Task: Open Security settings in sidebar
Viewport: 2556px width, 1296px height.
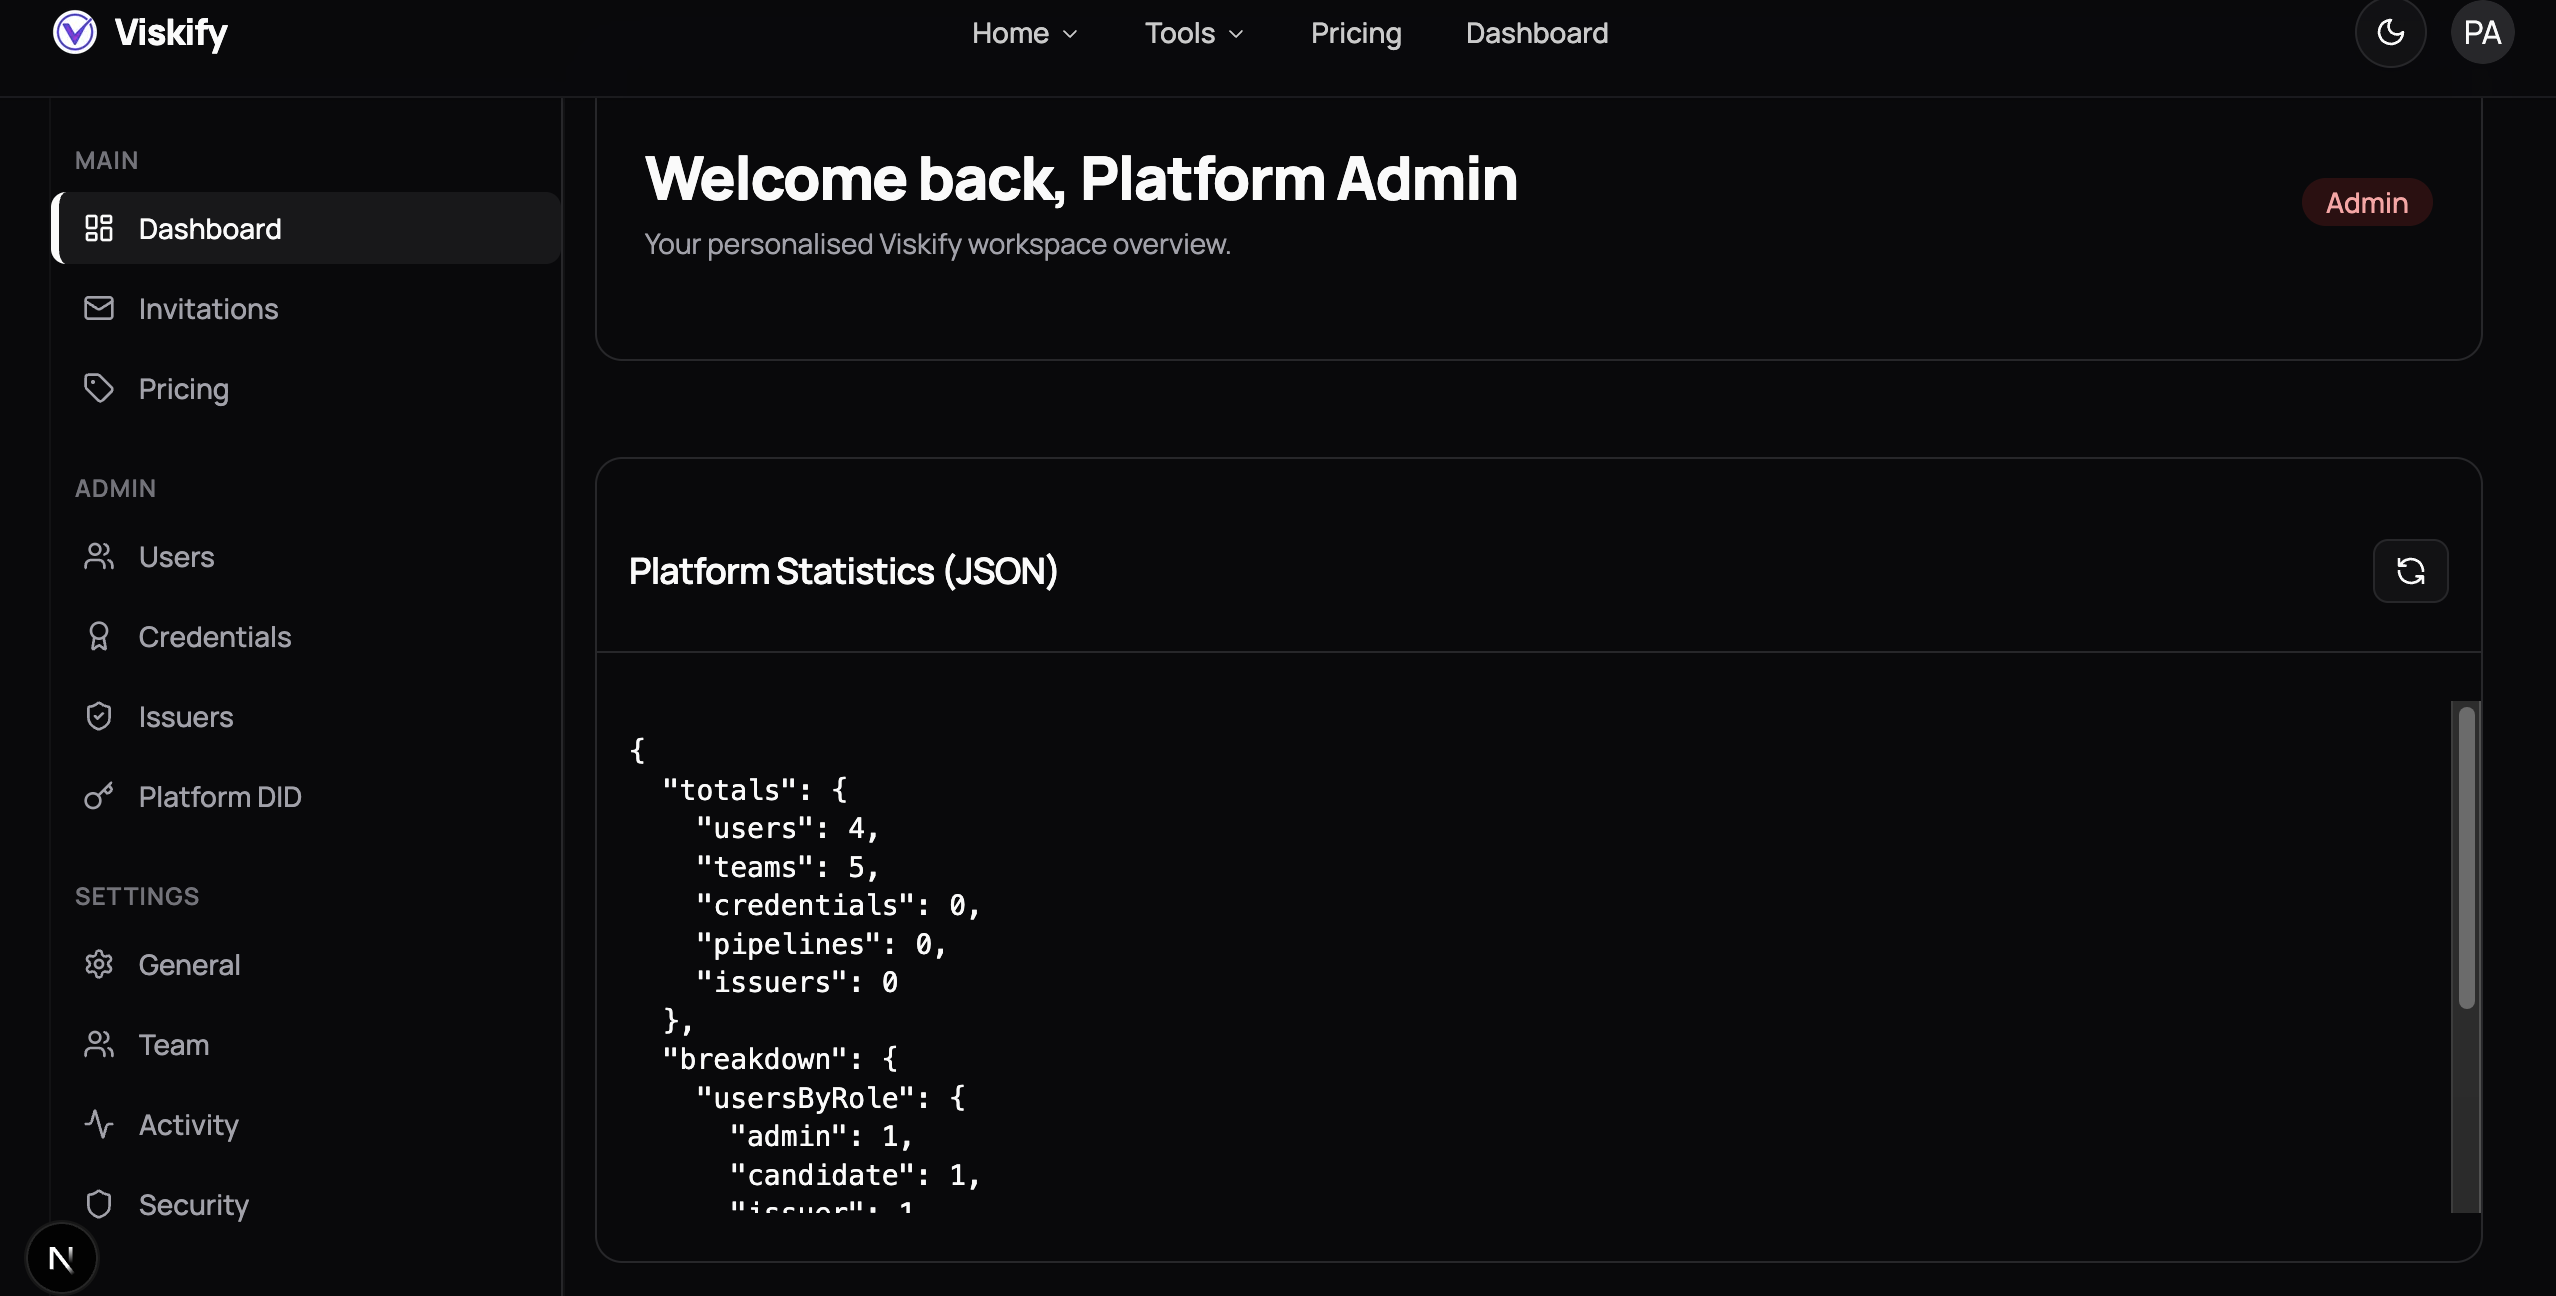Action: tap(306, 1204)
